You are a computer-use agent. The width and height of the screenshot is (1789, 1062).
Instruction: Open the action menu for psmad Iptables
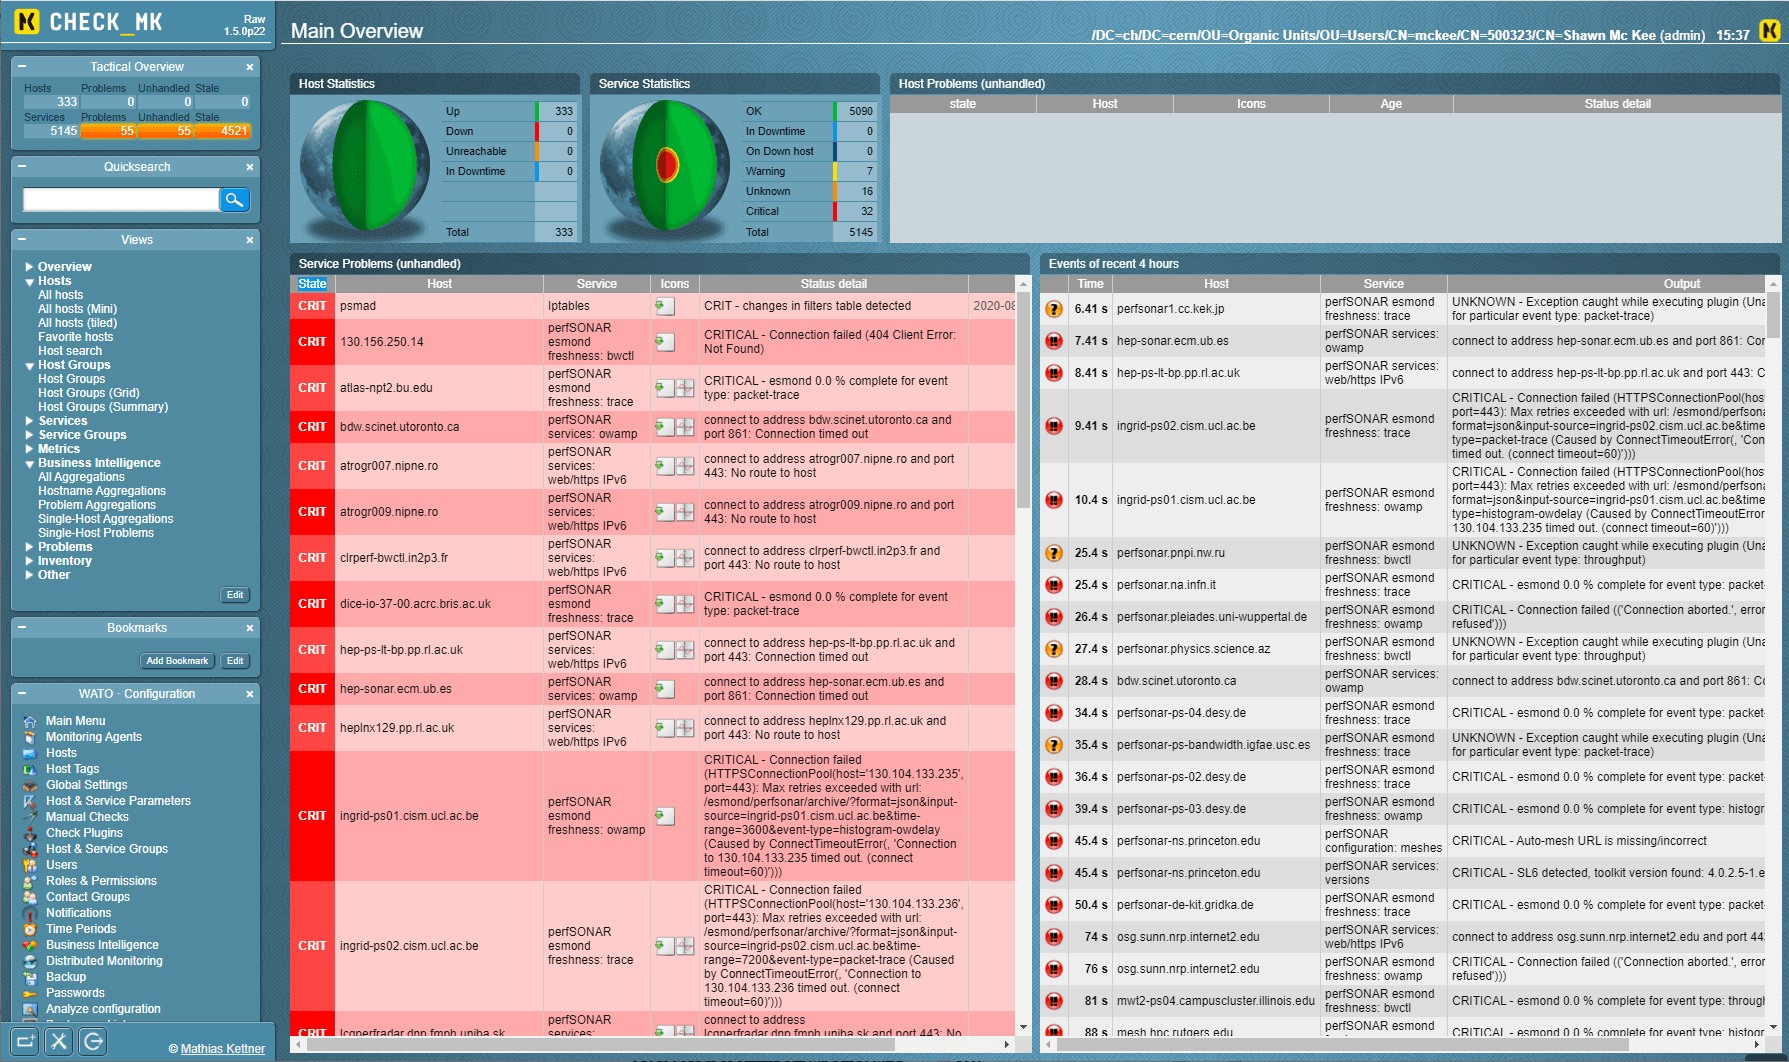point(664,306)
